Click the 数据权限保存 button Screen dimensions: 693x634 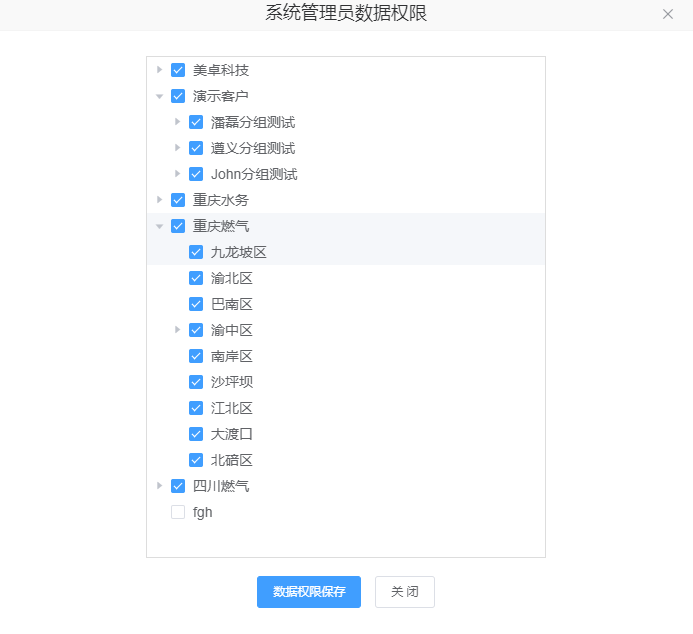(309, 591)
